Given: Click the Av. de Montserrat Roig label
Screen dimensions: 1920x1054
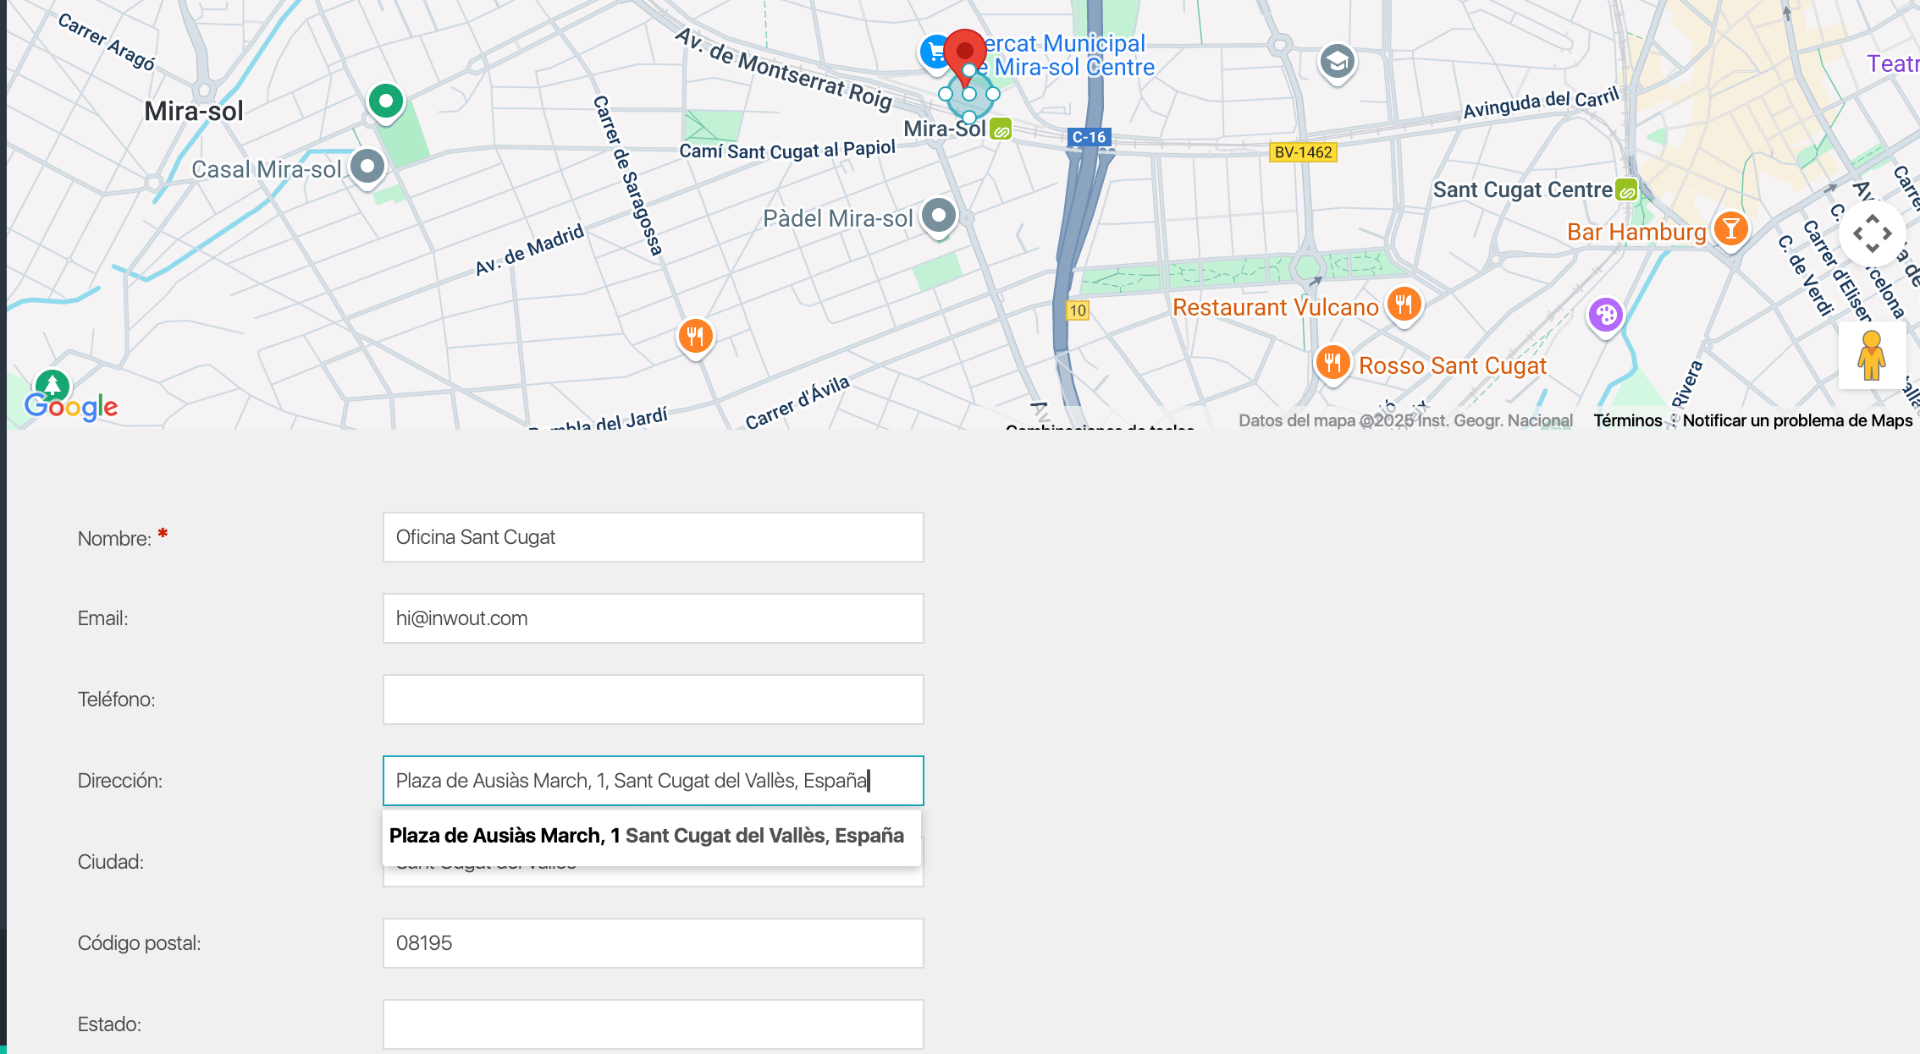Looking at the screenshot, I should [x=784, y=68].
